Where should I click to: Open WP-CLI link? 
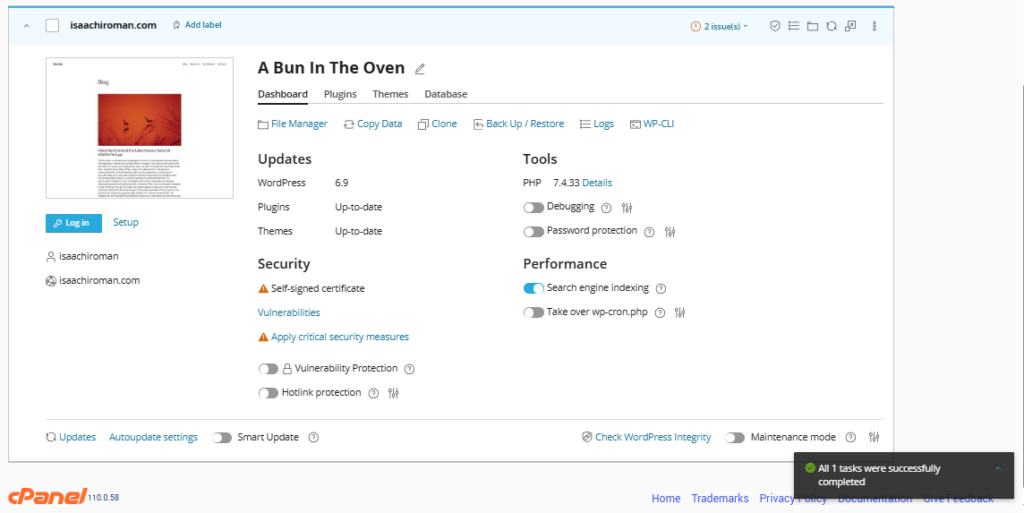coord(652,124)
